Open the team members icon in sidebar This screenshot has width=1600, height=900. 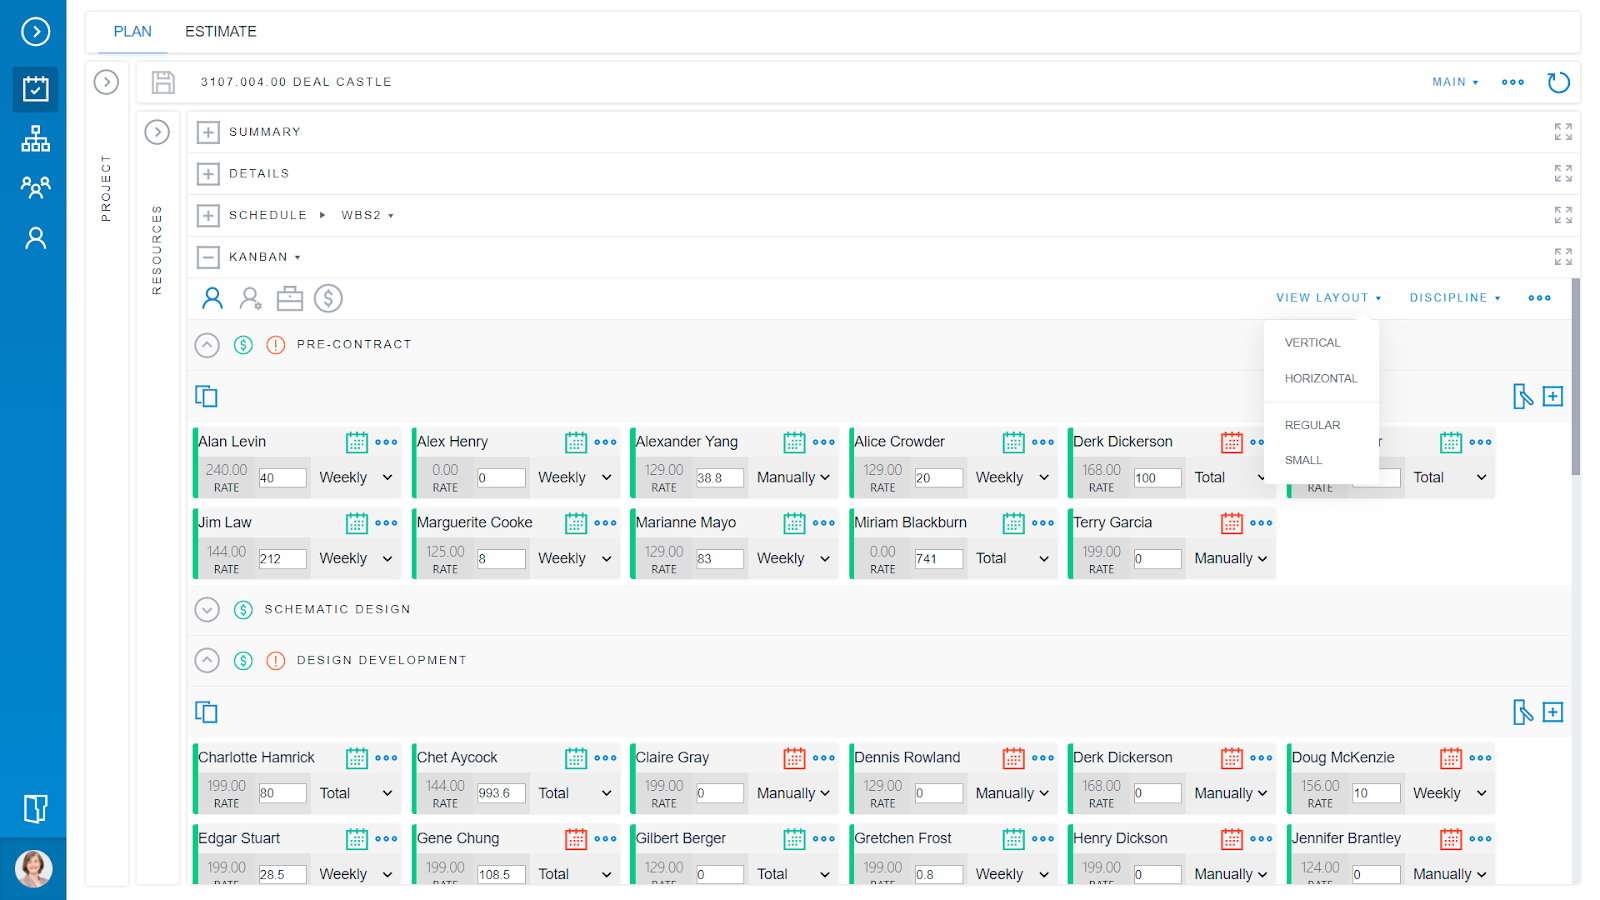(x=35, y=187)
